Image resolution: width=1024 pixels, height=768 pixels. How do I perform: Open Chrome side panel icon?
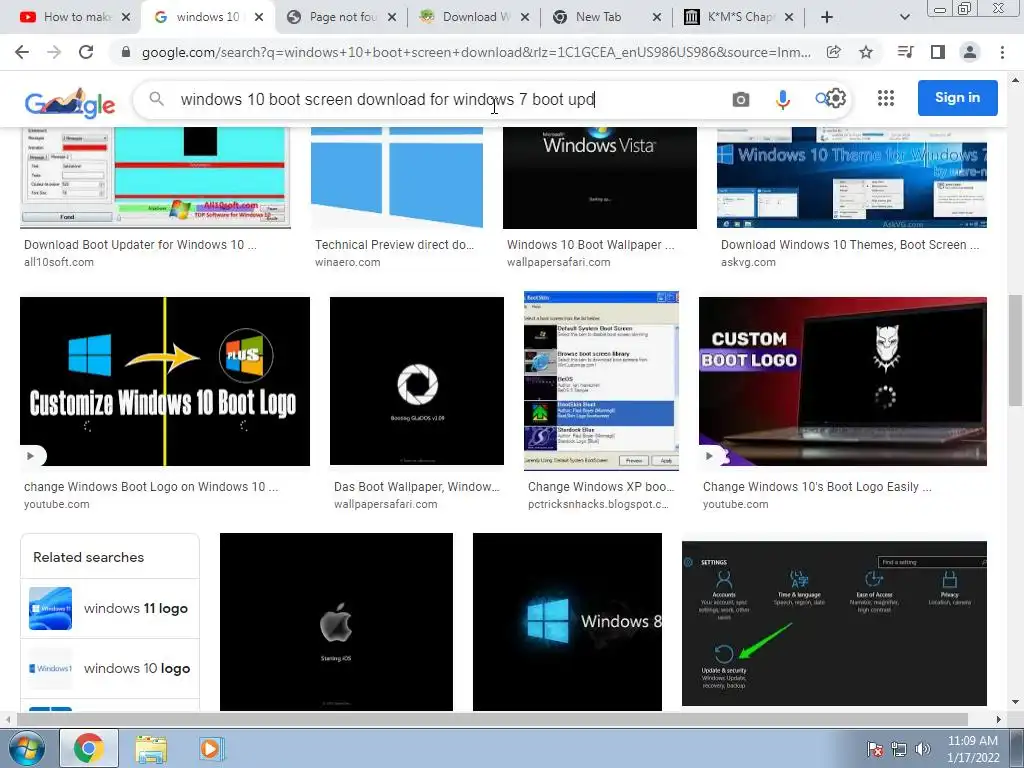point(938,52)
